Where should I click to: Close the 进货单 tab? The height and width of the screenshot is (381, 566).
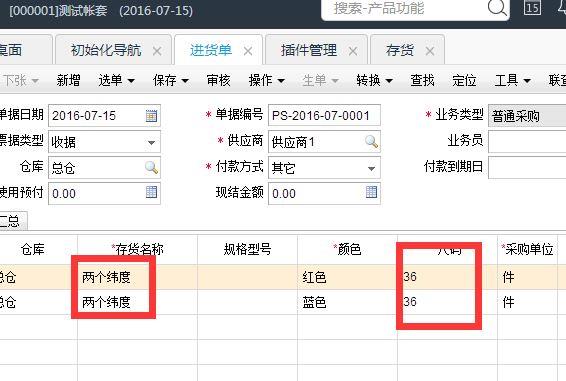coord(248,51)
